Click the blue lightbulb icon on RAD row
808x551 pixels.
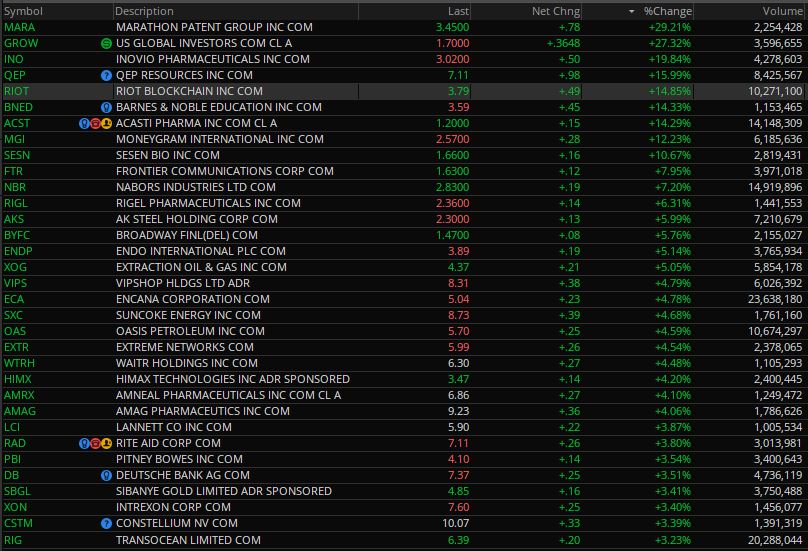[x=84, y=444]
